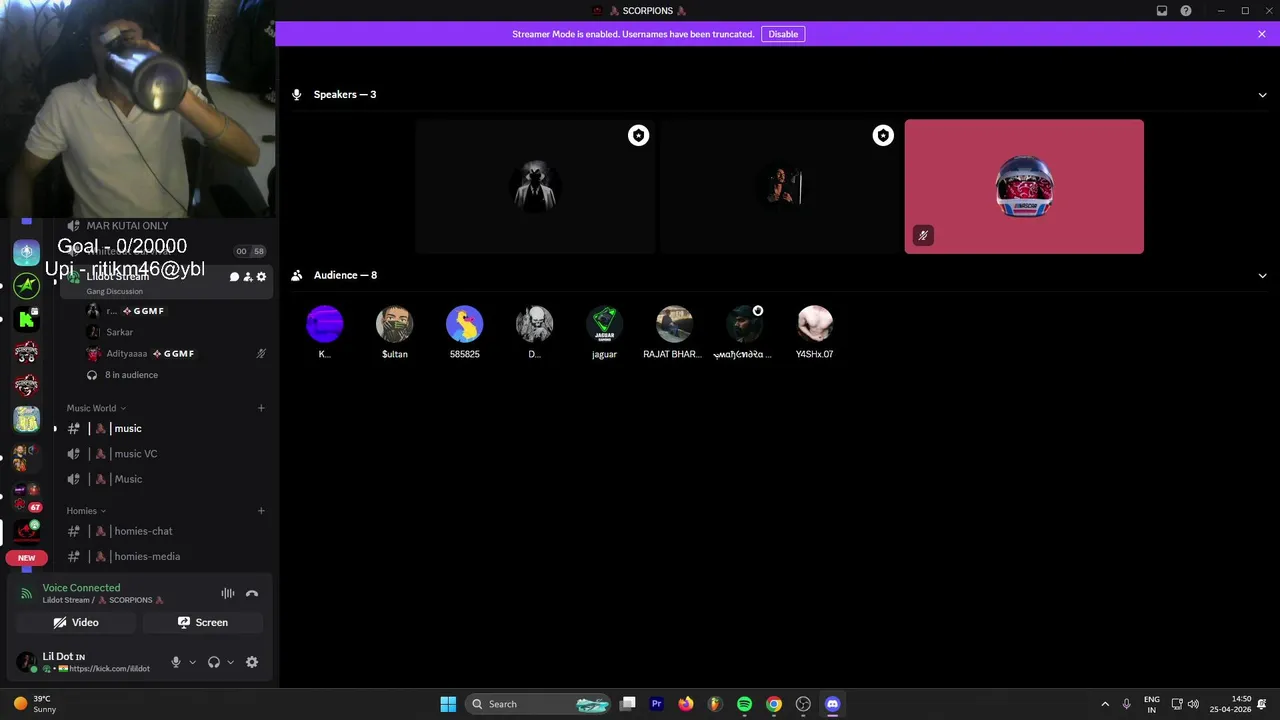Screen dimensions: 1280x720
Task: Open the helmet avatar speaker tile
Action: [x=1024, y=187]
